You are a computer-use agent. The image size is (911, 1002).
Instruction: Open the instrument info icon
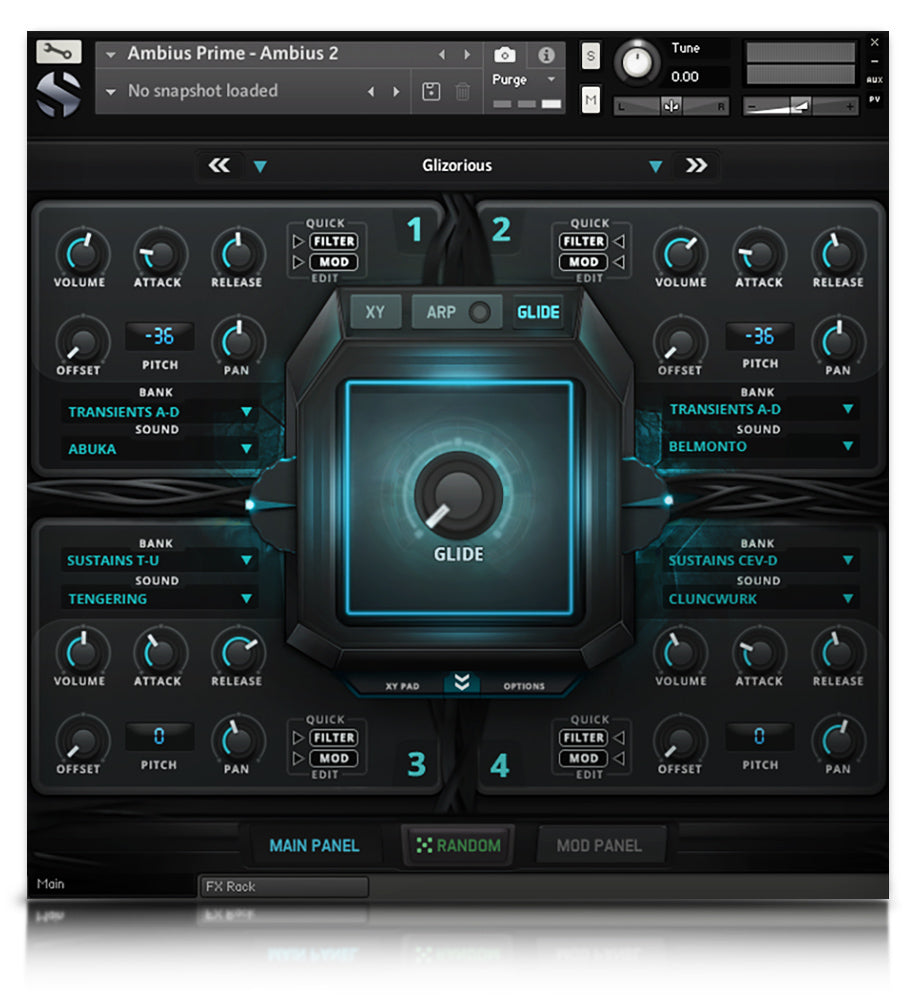(x=546, y=55)
